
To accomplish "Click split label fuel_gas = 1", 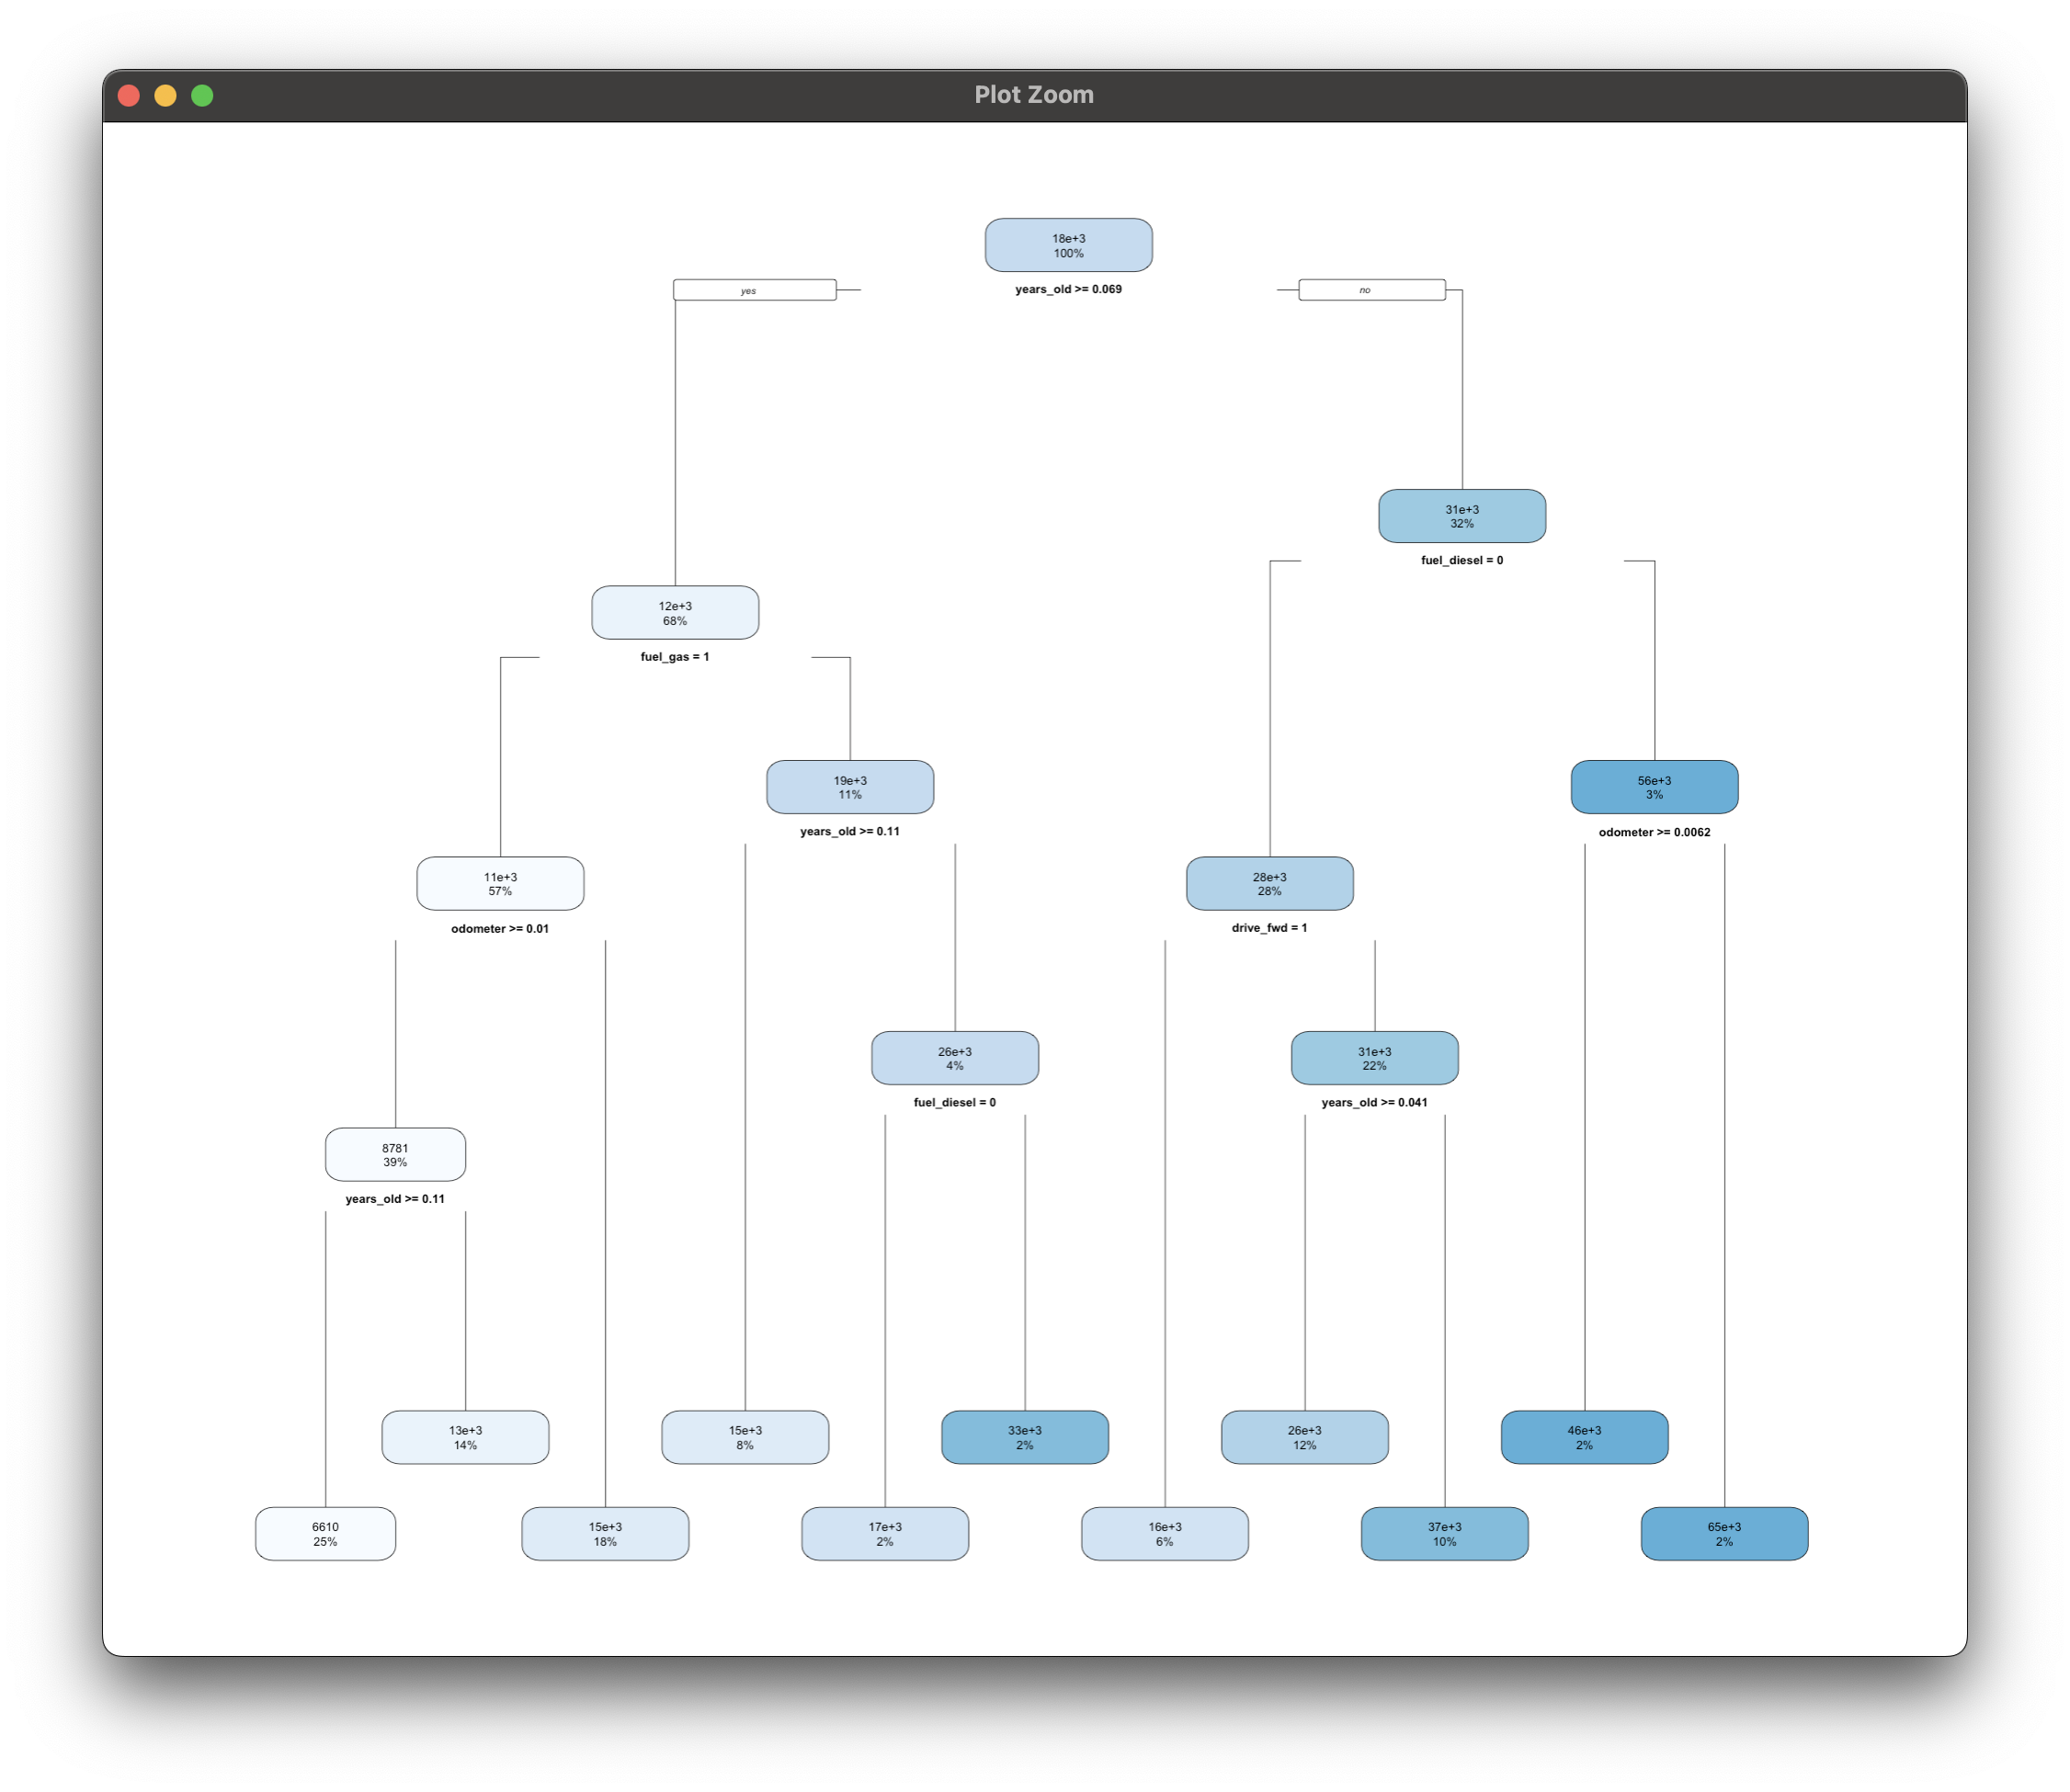I will [675, 657].
